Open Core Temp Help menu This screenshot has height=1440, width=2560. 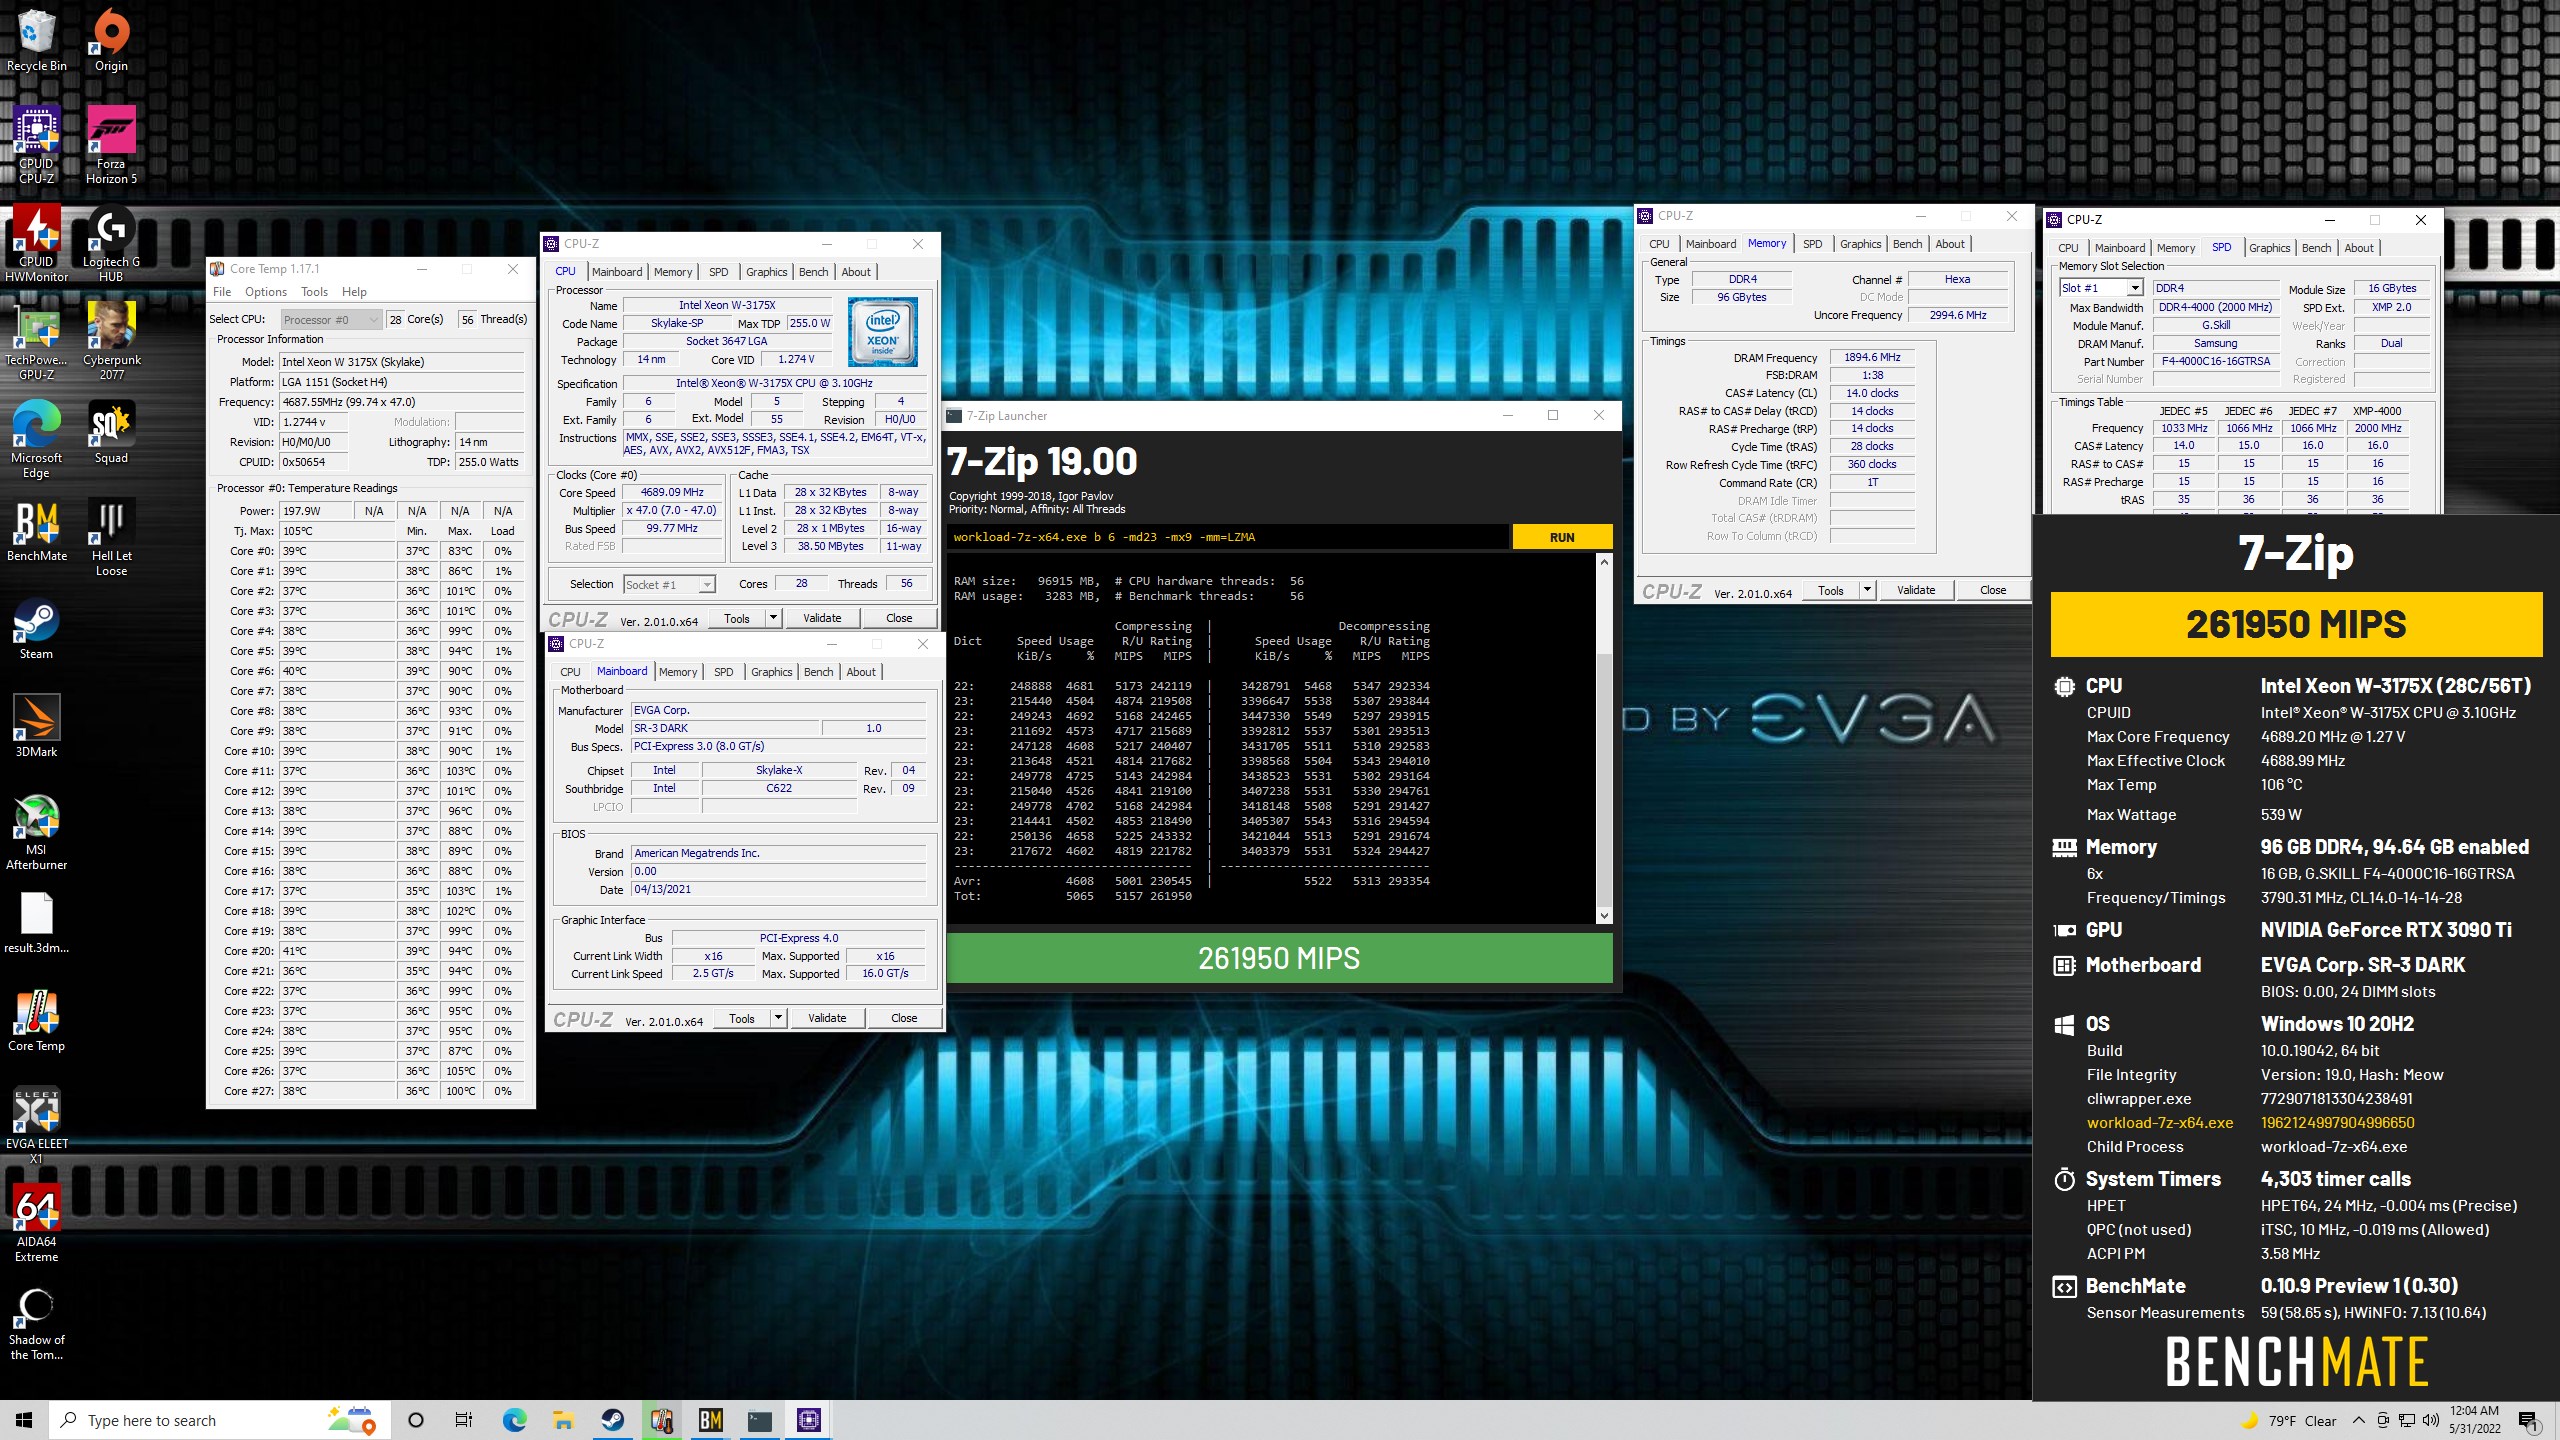tap(354, 292)
